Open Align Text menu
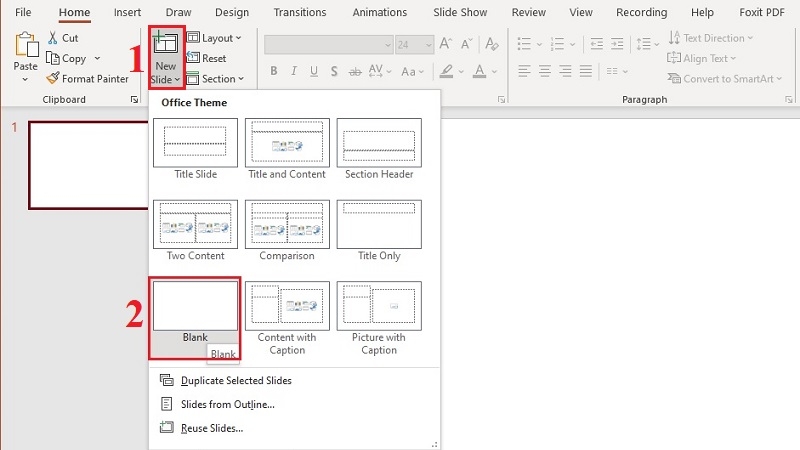The height and width of the screenshot is (450, 800). coord(702,58)
